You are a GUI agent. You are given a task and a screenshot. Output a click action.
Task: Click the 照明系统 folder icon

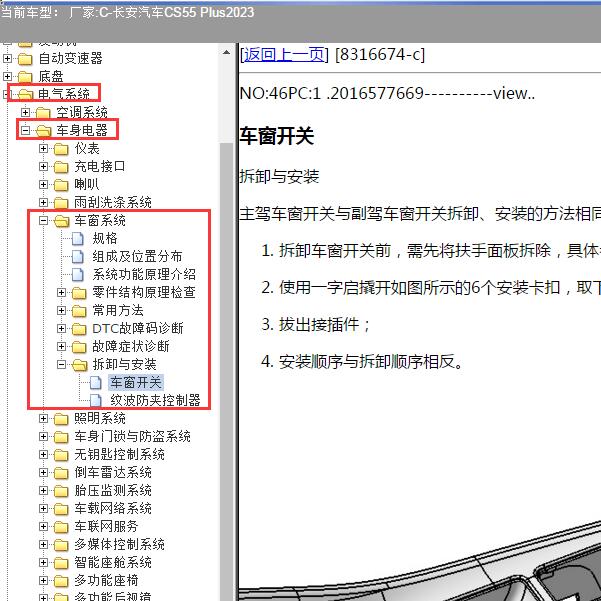(61, 419)
